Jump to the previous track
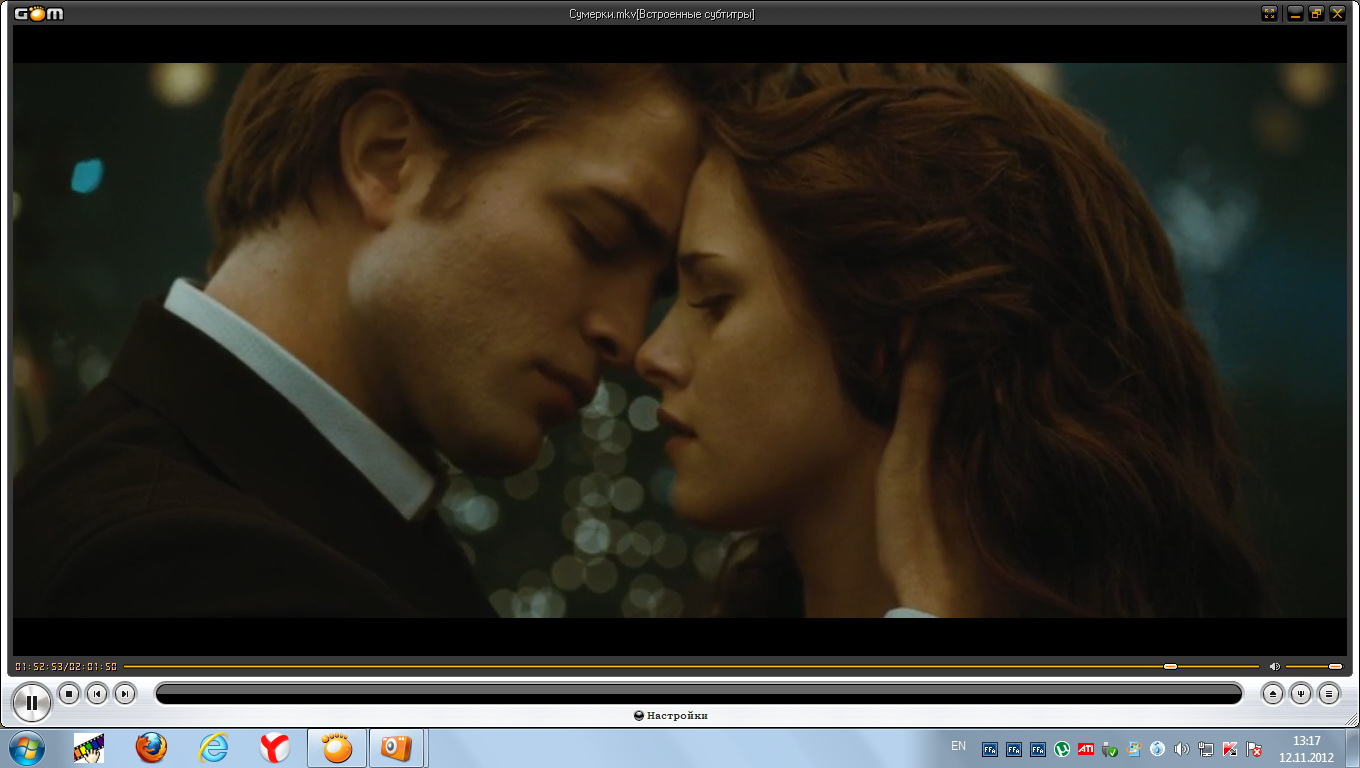 97,693
